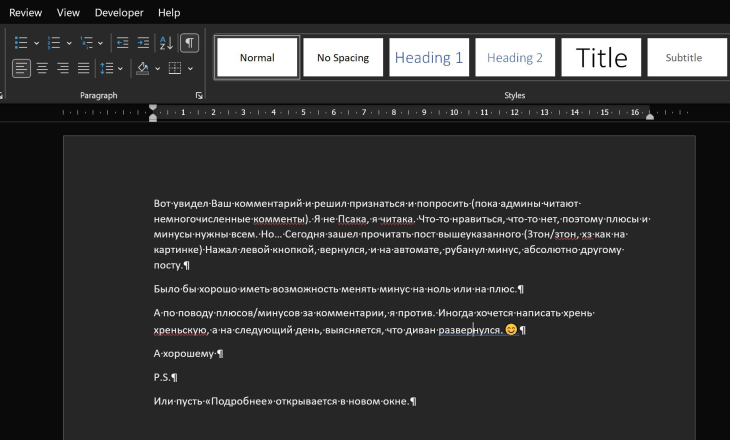
Task: Click the smiley emoji in the text
Action: coord(511,330)
